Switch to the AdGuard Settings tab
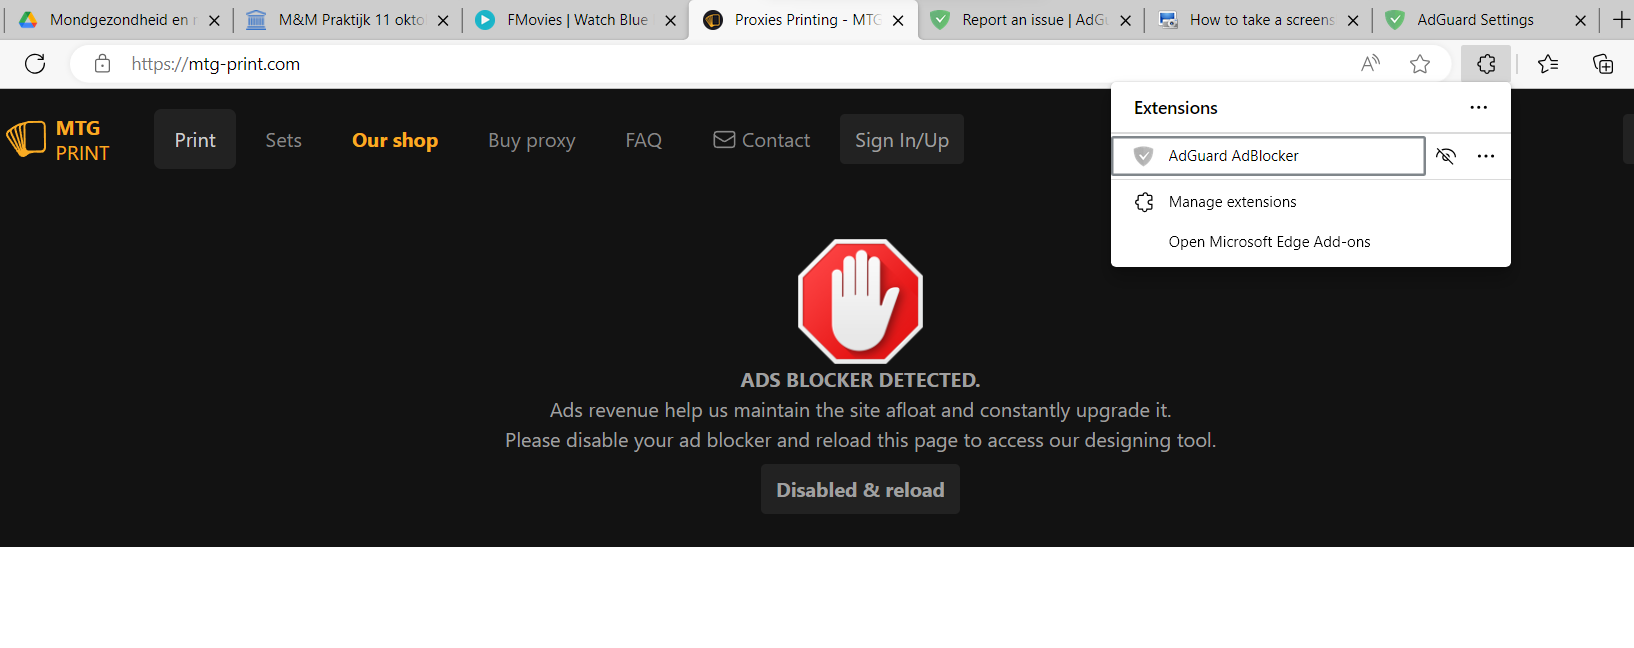Screen dimensions: 1634x648 click(x=1474, y=20)
